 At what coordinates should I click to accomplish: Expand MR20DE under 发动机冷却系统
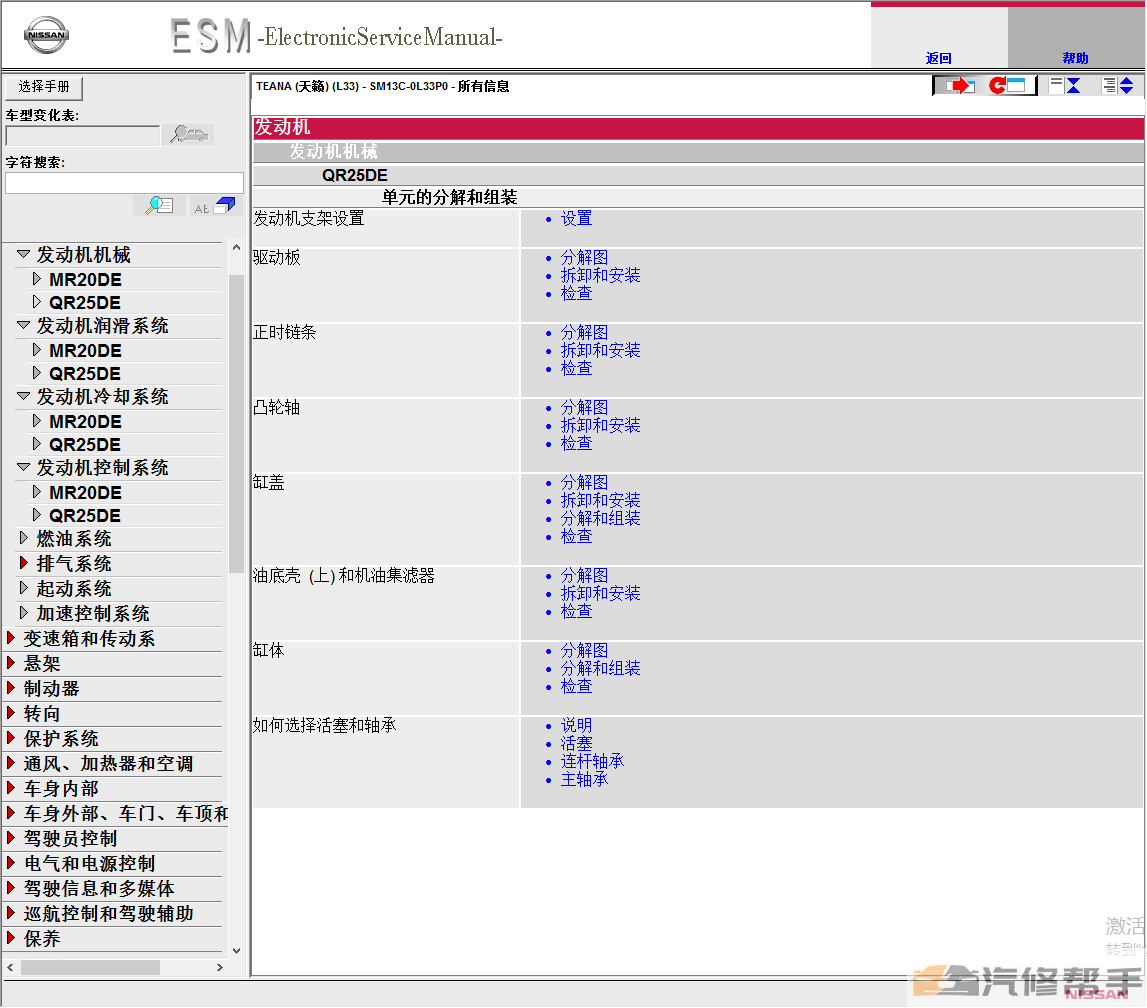pyautogui.click(x=37, y=421)
